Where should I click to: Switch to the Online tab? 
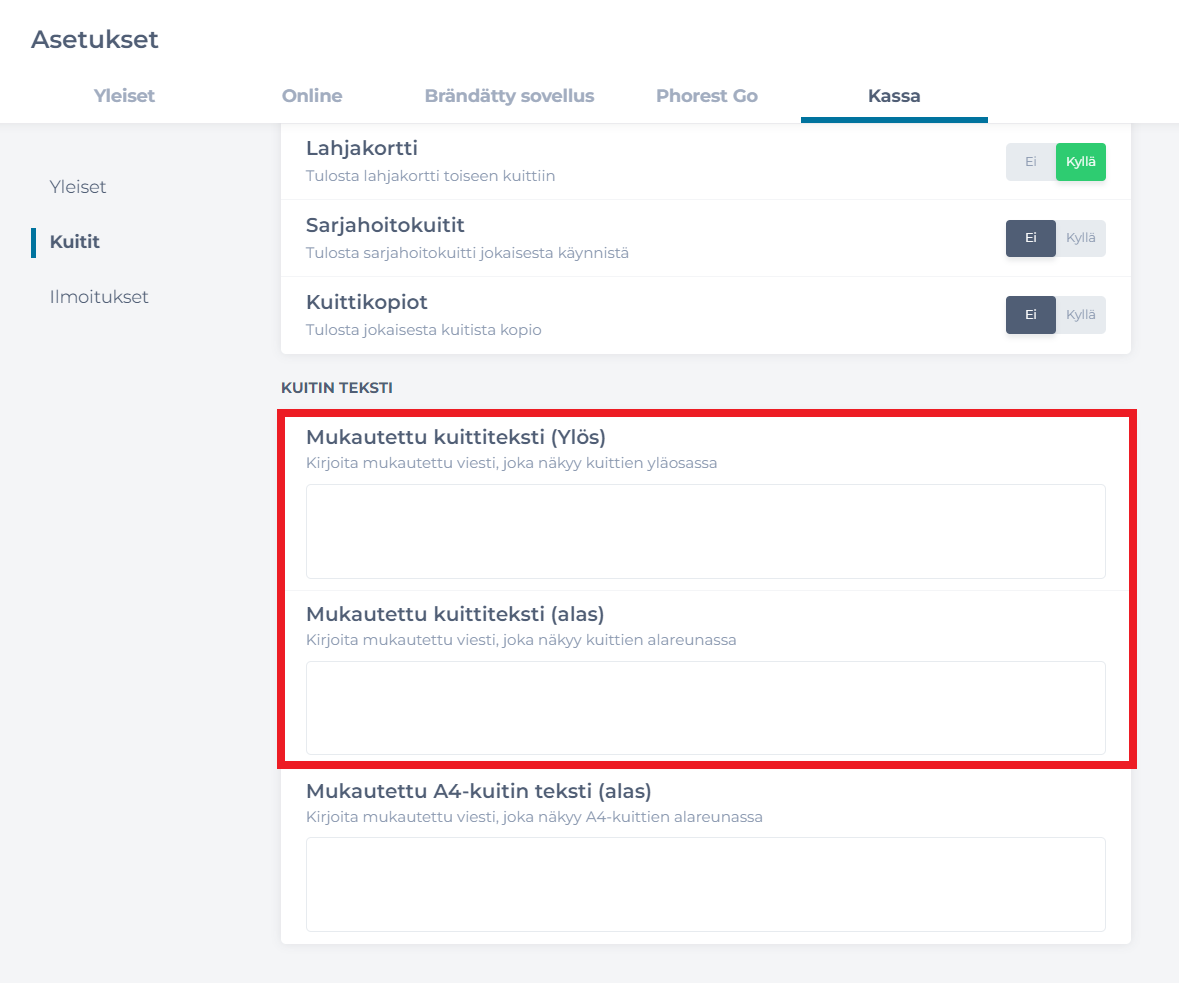click(x=312, y=96)
